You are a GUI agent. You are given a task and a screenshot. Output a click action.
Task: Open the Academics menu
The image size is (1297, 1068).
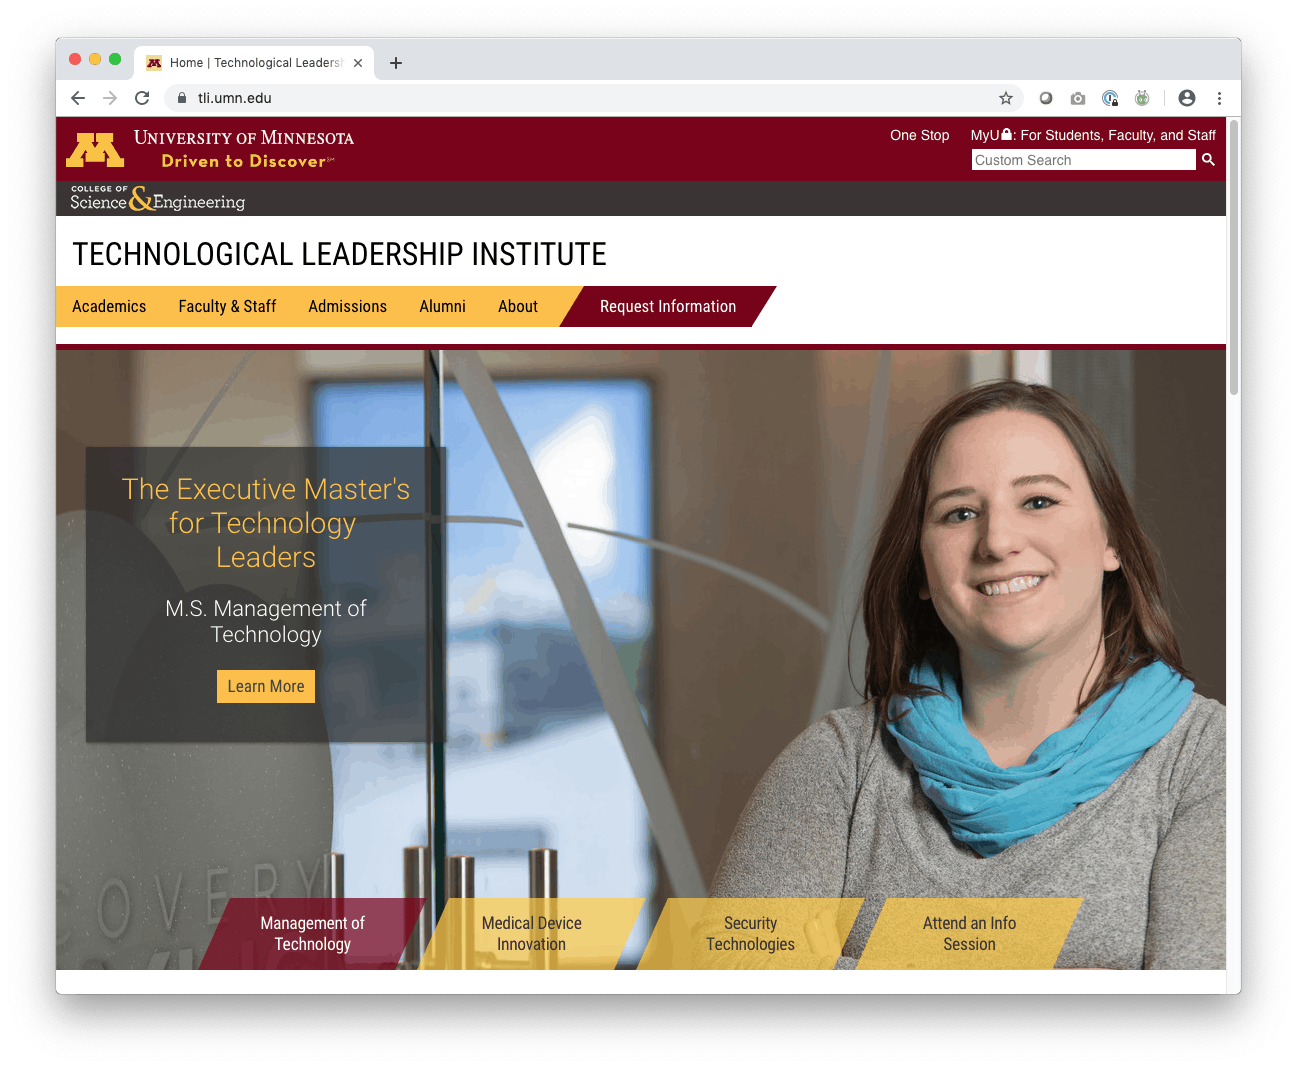coord(109,306)
